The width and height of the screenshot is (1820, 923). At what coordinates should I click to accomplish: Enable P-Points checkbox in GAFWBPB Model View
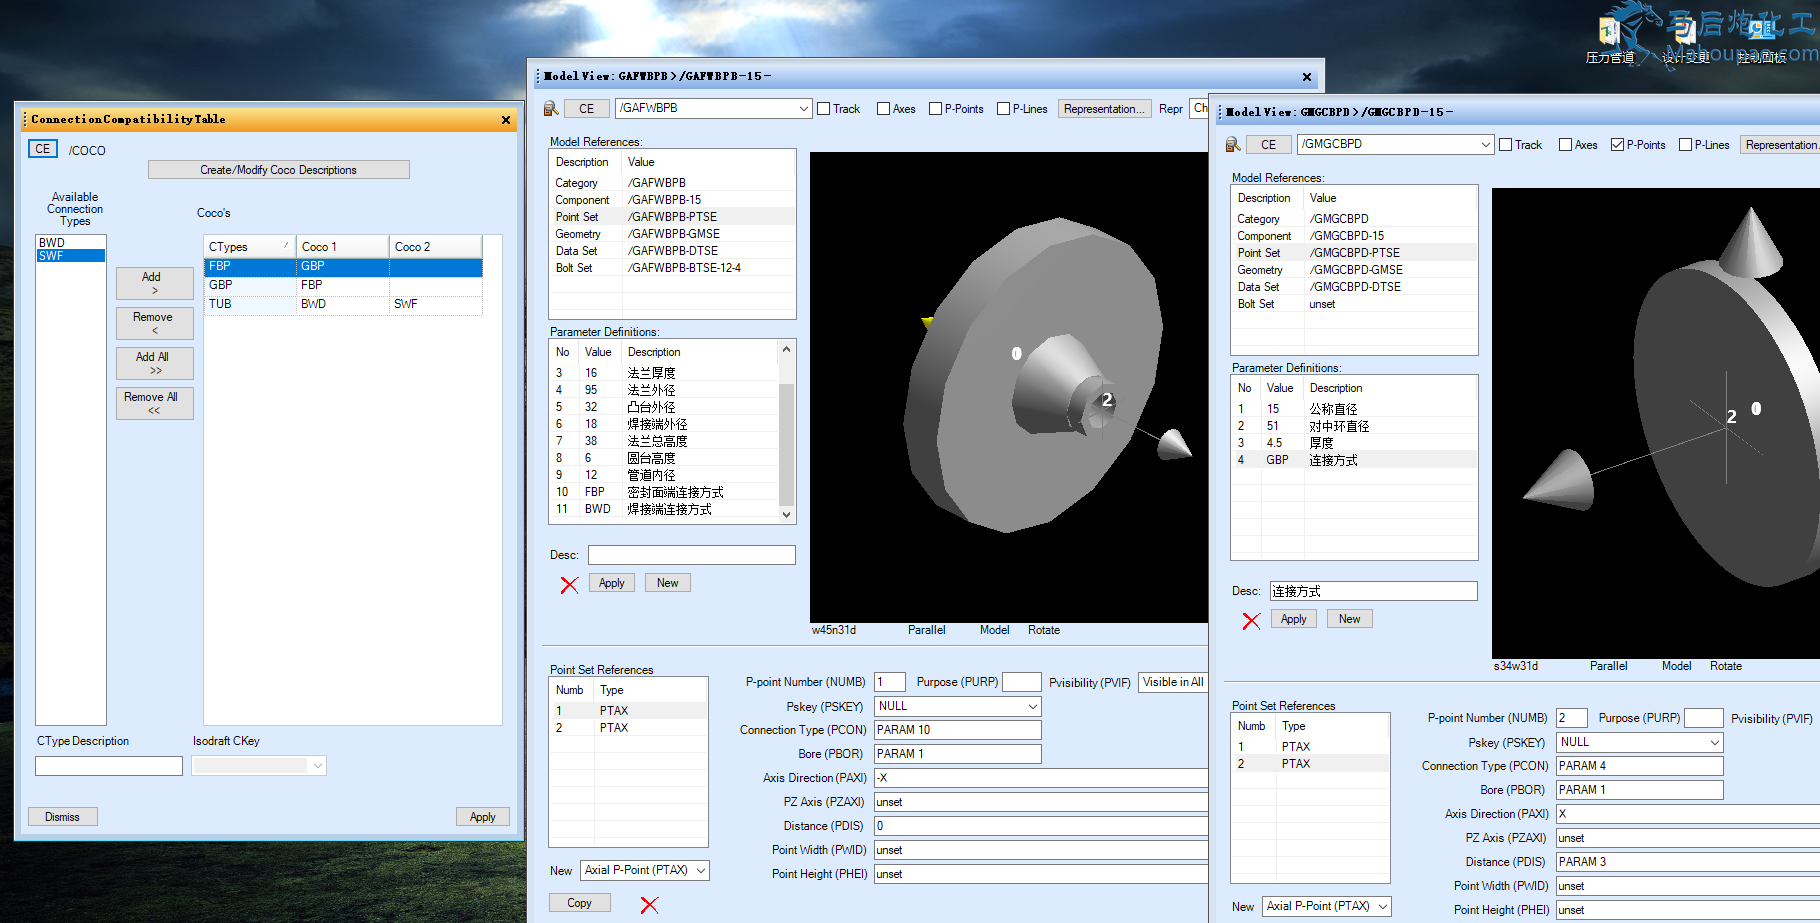(x=936, y=109)
